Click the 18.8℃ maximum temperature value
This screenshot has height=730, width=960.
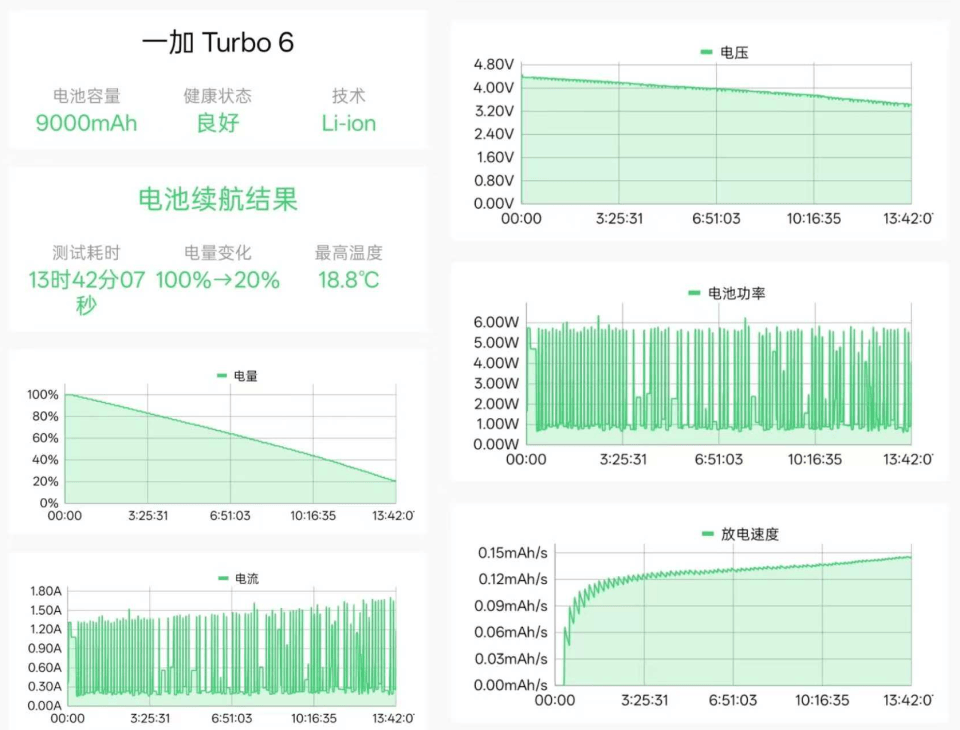point(348,281)
